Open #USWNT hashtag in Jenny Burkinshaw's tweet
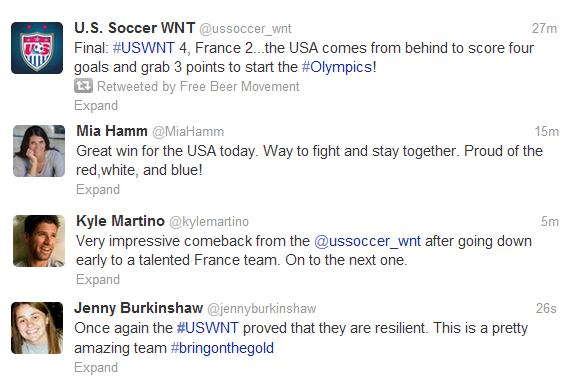Image resolution: width=582 pixels, height=379 pixels. [x=207, y=328]
